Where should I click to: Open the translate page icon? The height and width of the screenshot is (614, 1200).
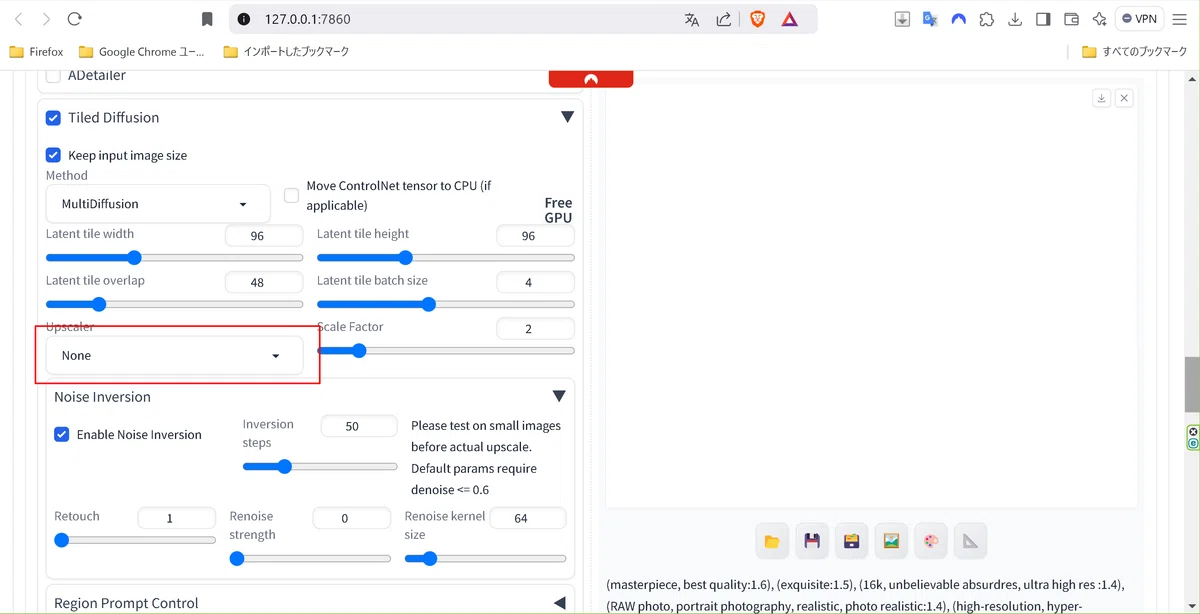(x=692, y=19)
